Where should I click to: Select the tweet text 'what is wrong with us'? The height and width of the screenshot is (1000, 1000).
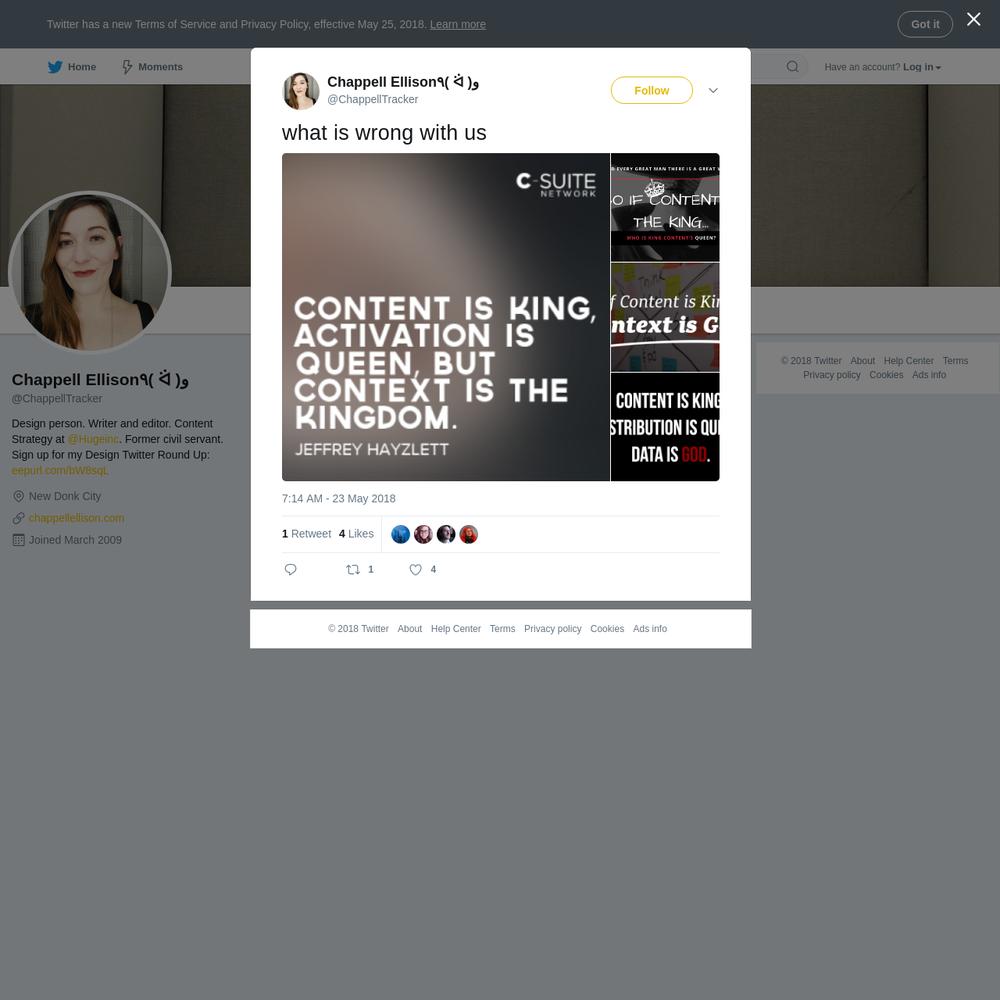pos(384,133)
